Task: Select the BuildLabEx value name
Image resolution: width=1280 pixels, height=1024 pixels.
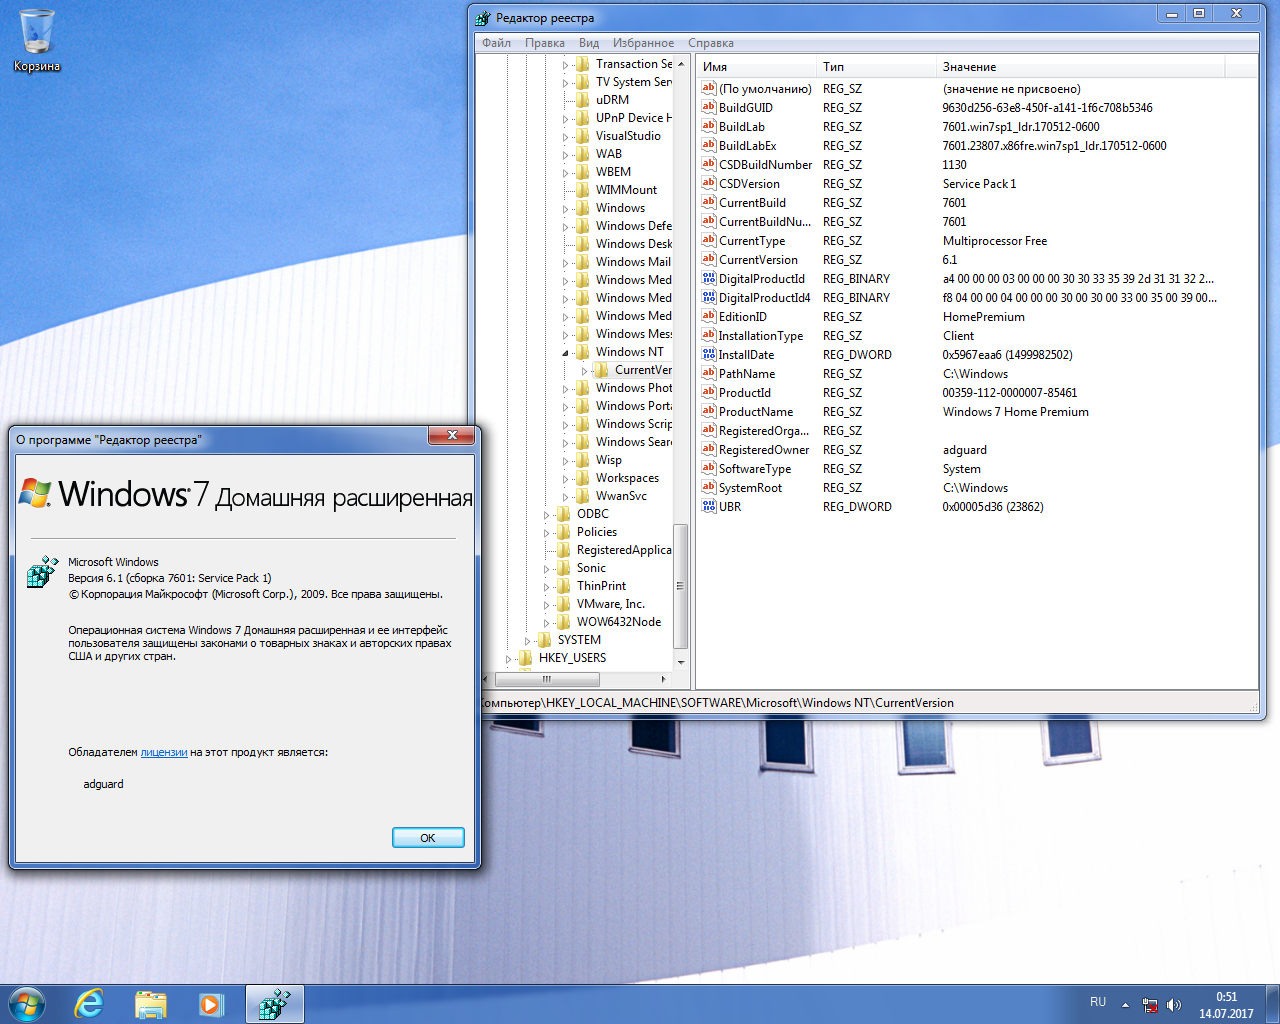Action: [x=747, y=146]
